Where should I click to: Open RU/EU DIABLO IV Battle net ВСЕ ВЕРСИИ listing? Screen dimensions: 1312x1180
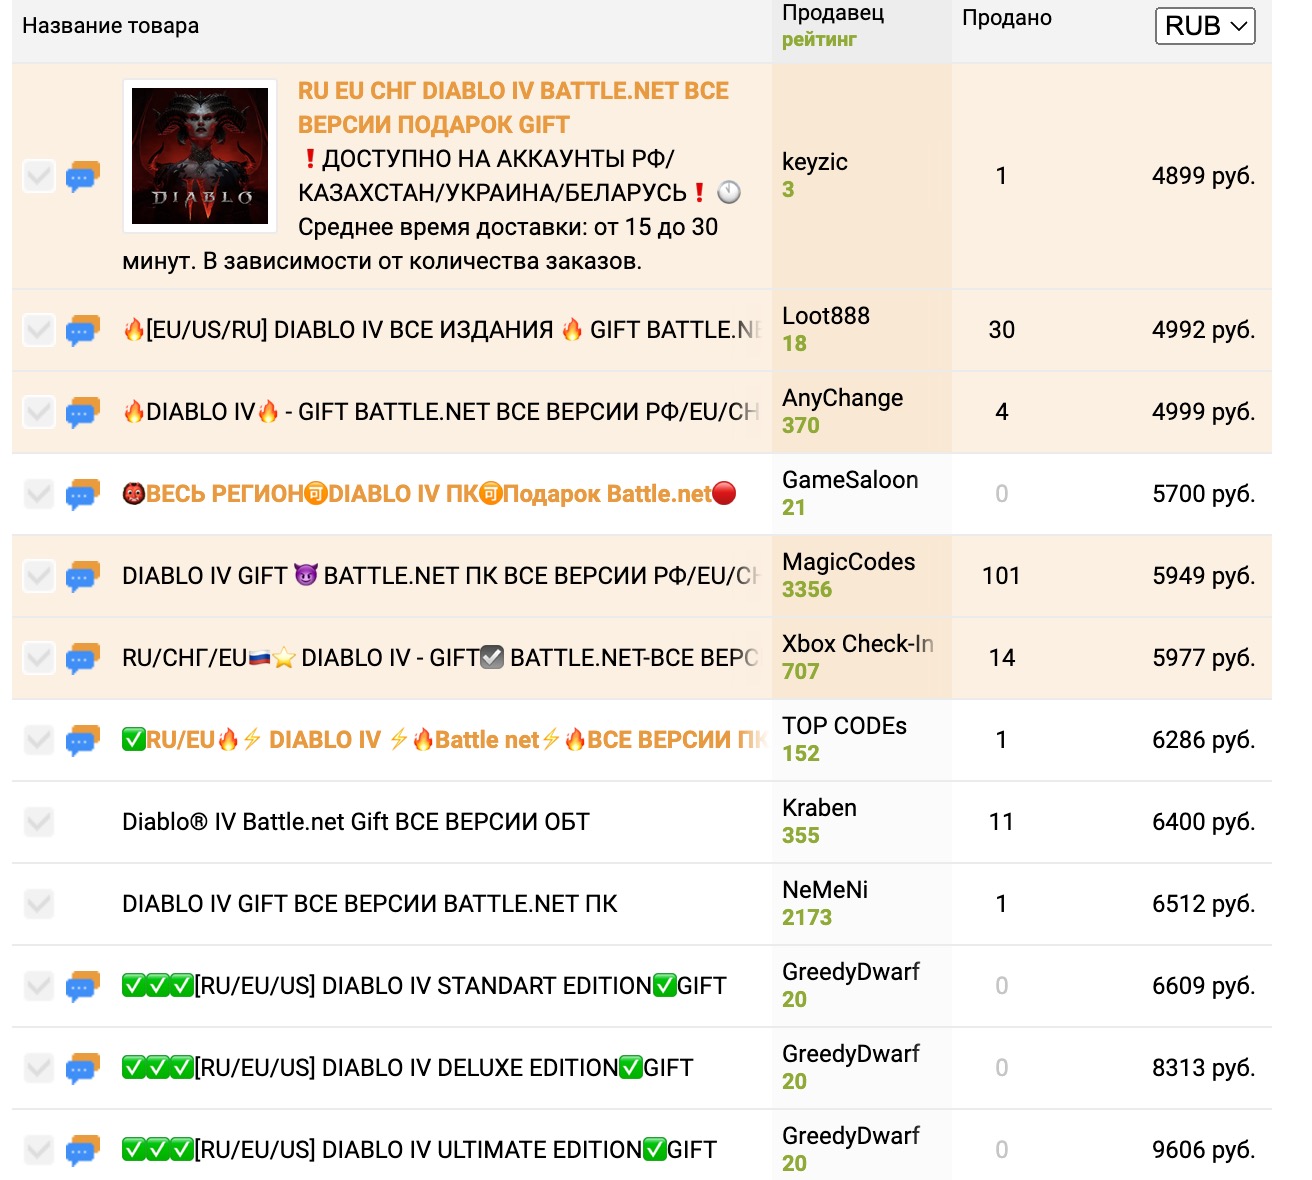(x=444, y=740)
